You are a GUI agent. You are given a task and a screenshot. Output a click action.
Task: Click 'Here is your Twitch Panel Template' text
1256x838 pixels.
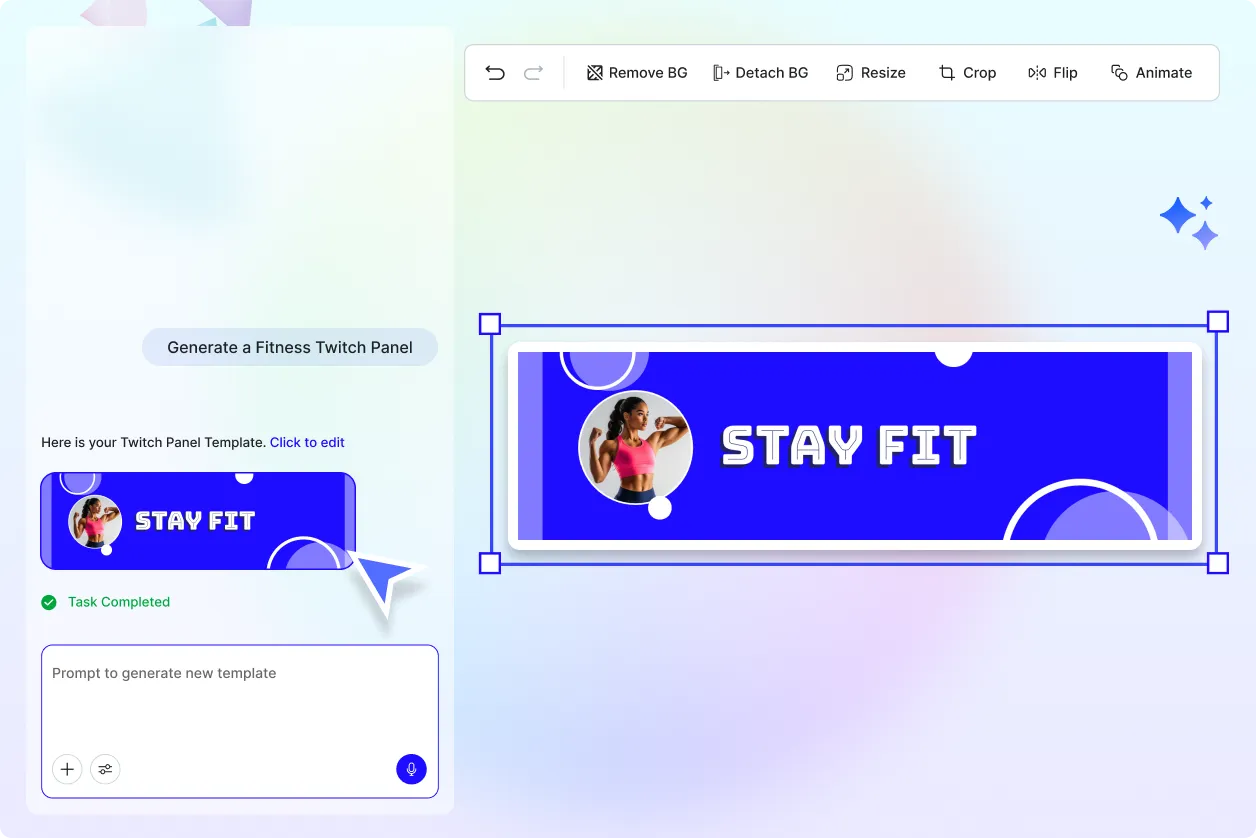click(153, 442)
